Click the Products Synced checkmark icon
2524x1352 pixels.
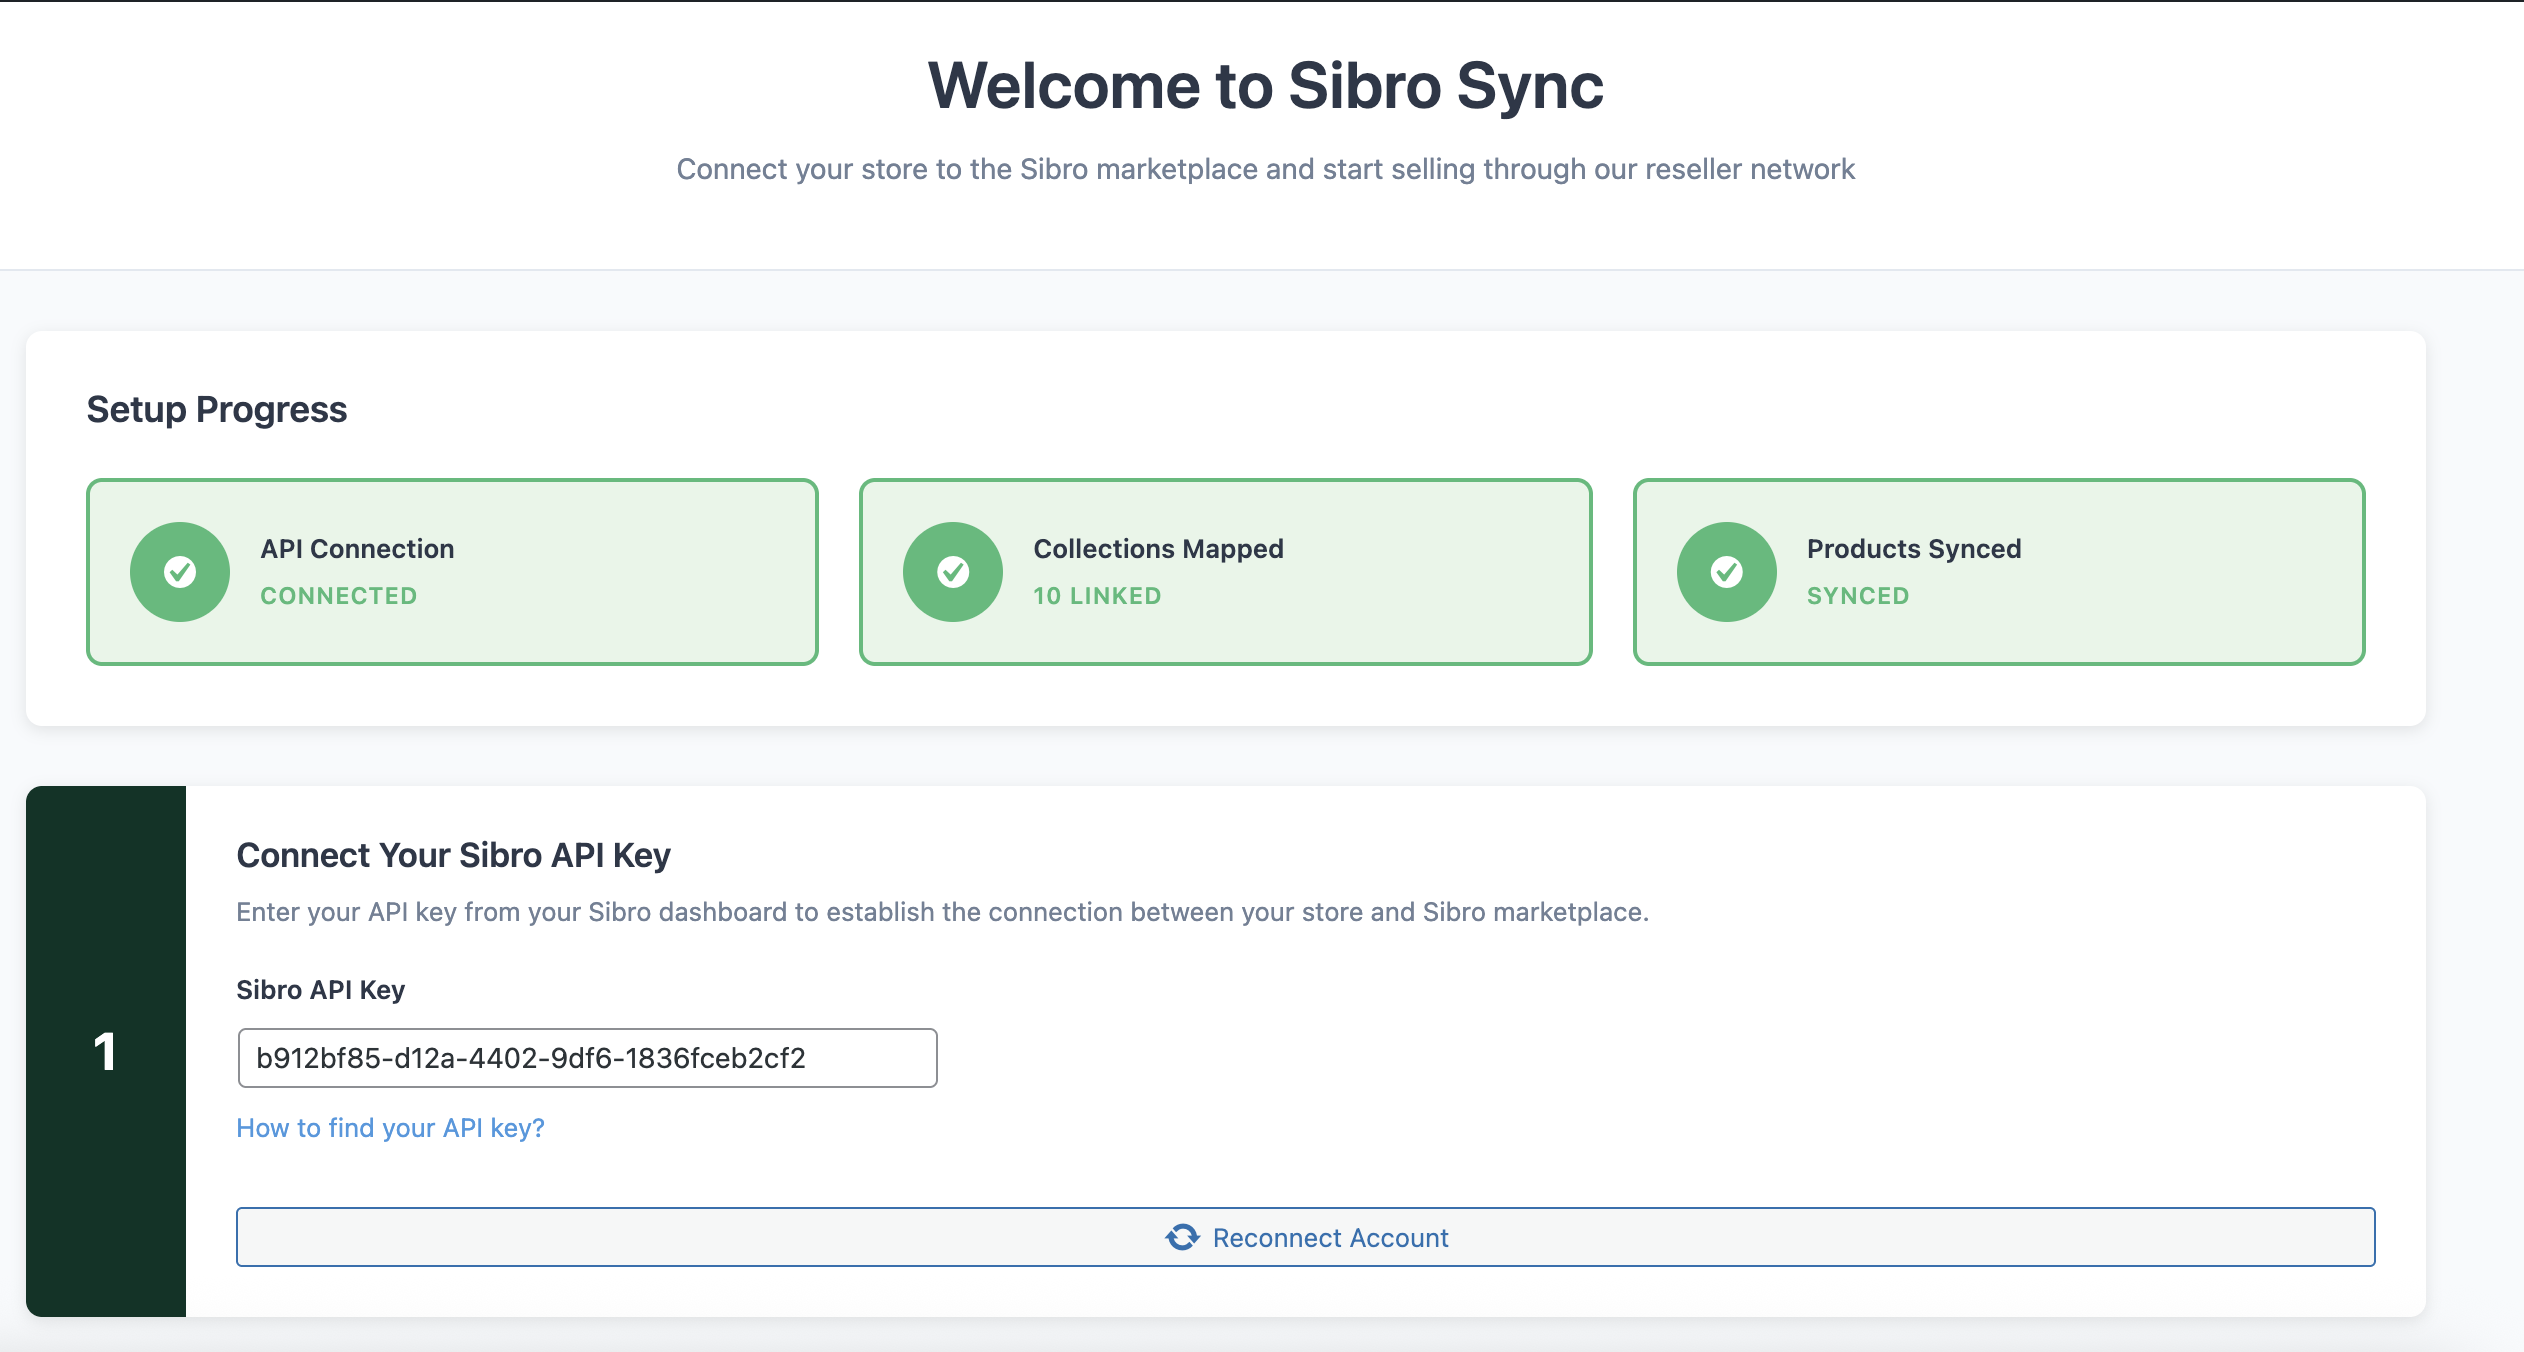click(x=1726, y=572)
